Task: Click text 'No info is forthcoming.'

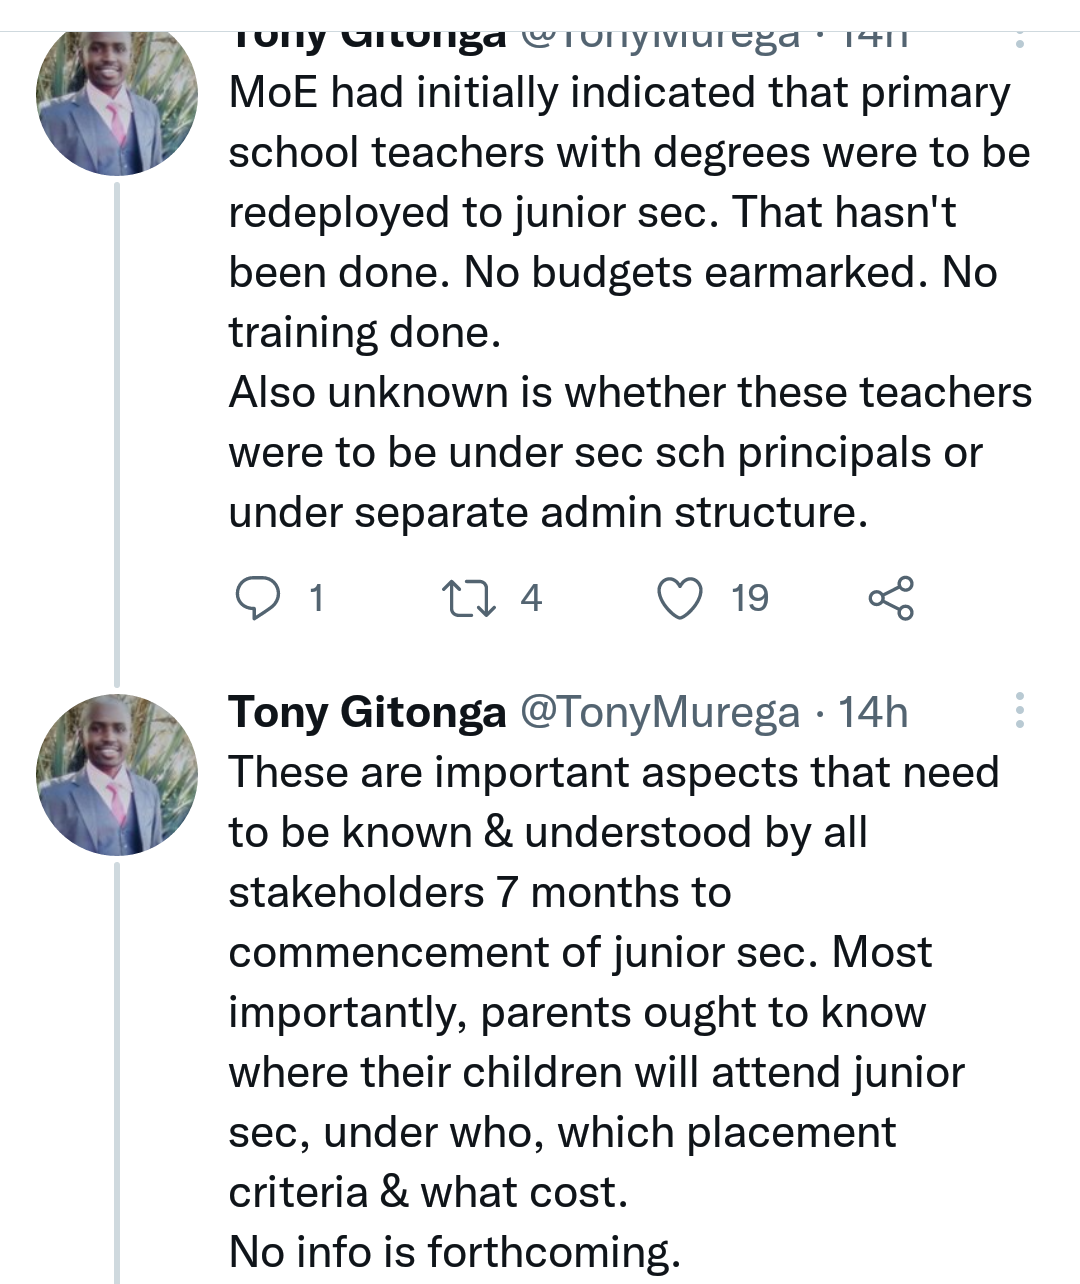Action: point(454,1252)
